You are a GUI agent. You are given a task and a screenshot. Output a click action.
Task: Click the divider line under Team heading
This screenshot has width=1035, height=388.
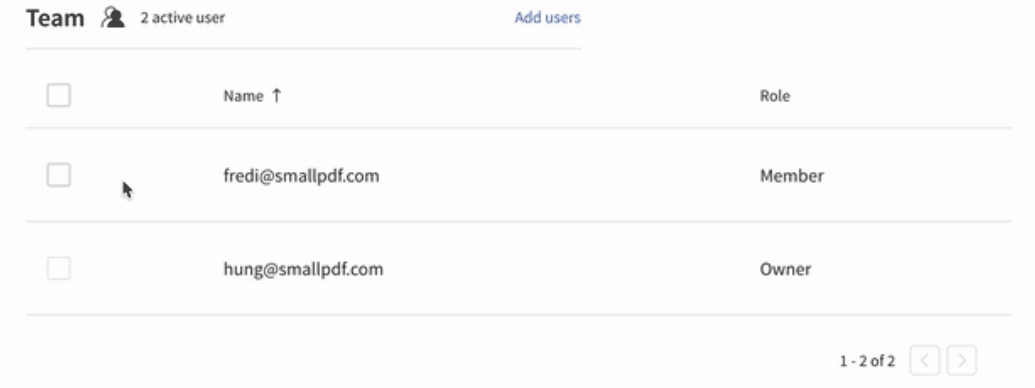[x=304, y=48]
